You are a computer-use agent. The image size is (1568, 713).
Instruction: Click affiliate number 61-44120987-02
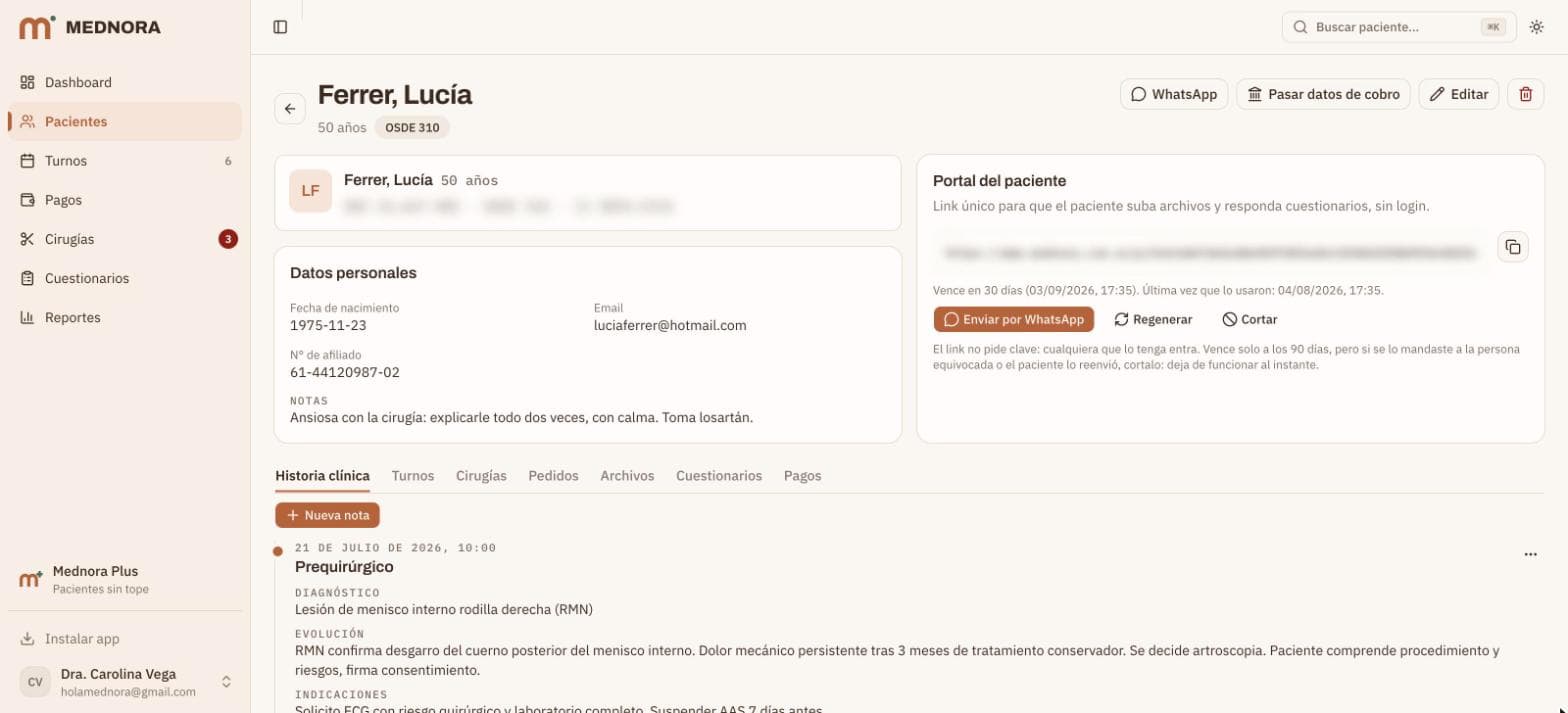(x=345, y=372)
